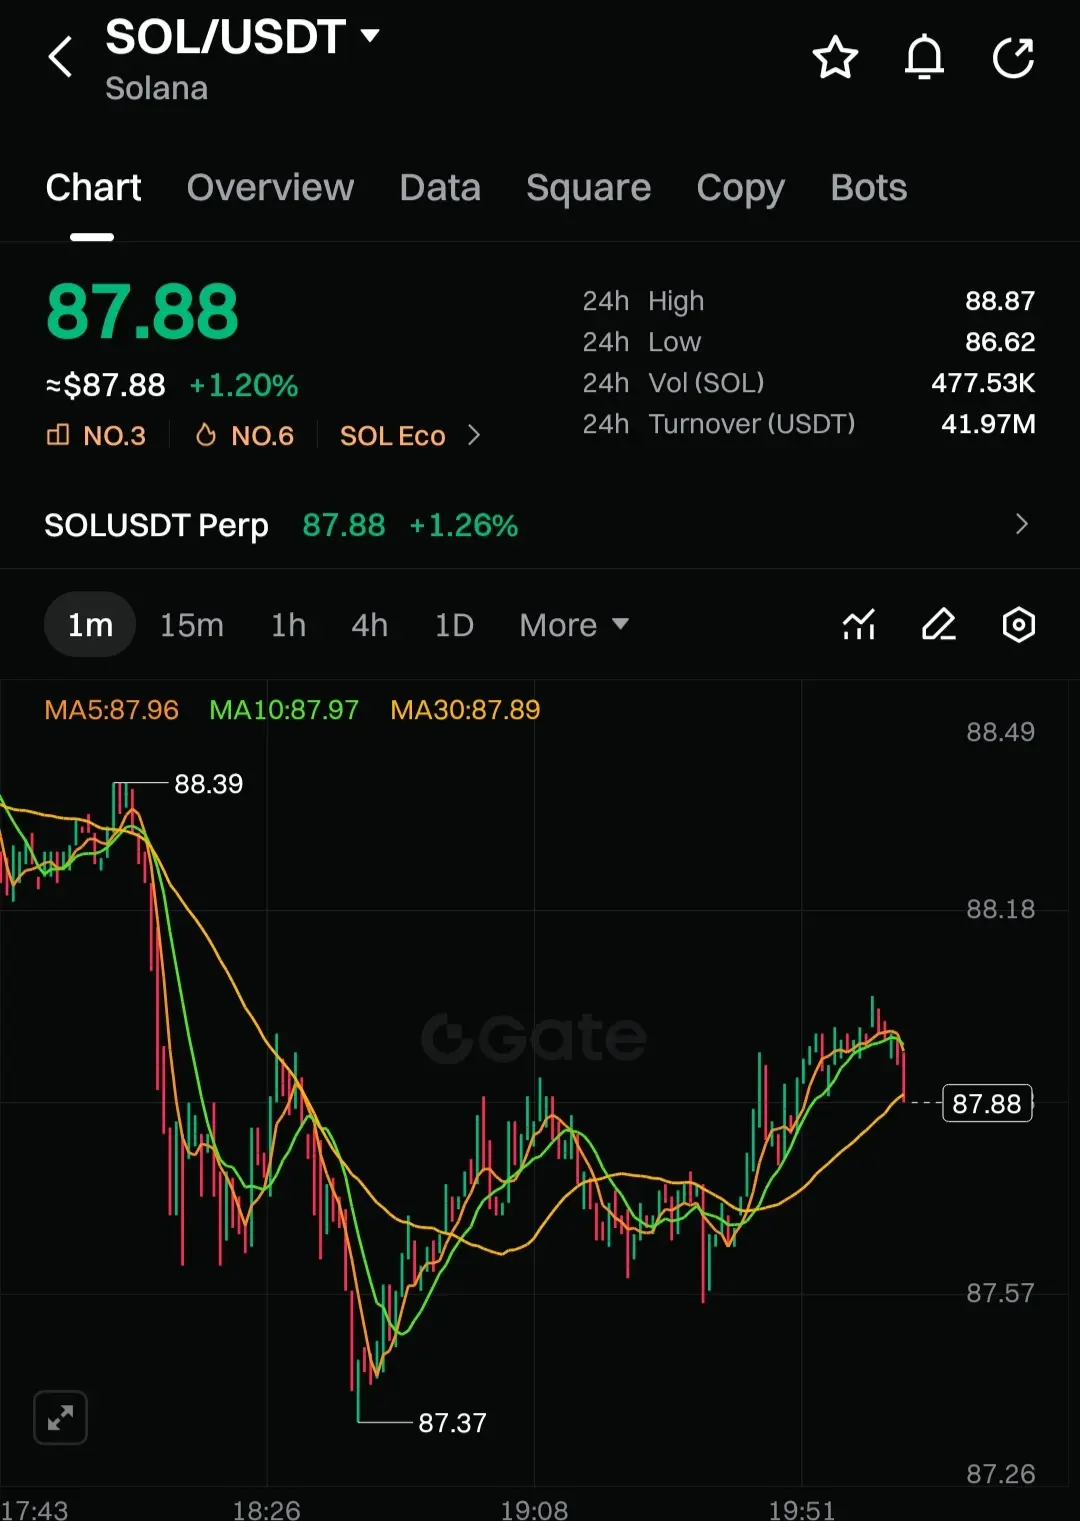
Task: Tap the 24h Vol value 477.53K
Action: (x=983, y=383)
